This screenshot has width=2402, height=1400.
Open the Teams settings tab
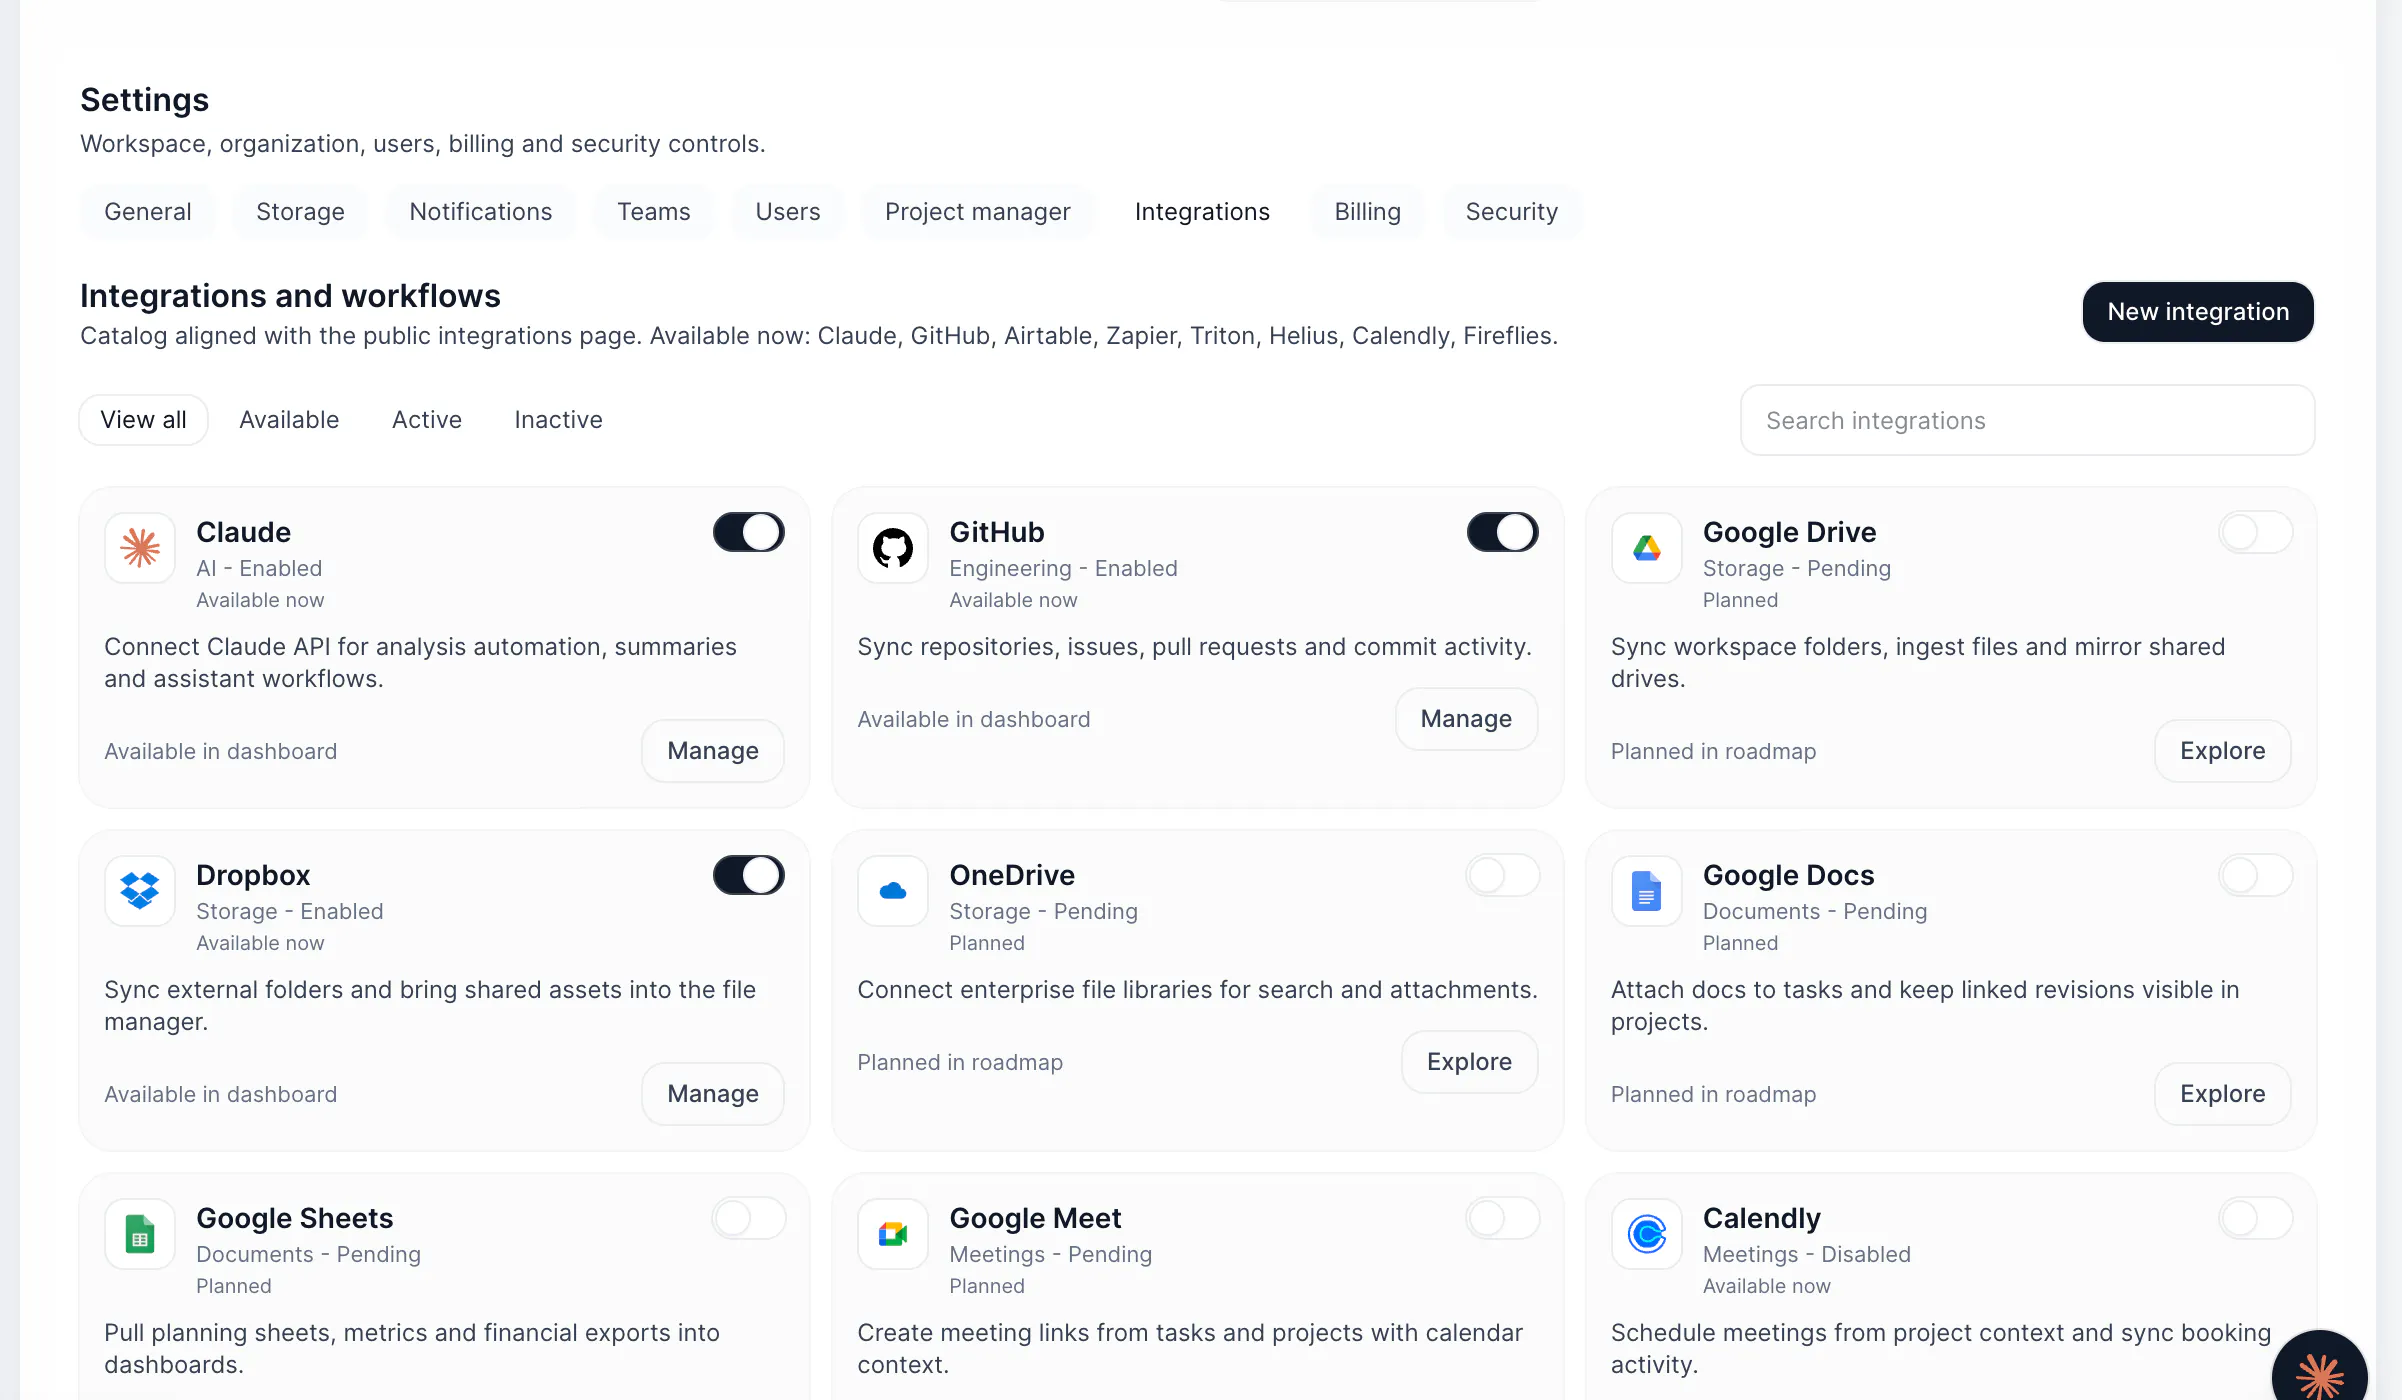click(x=654, y=212)
